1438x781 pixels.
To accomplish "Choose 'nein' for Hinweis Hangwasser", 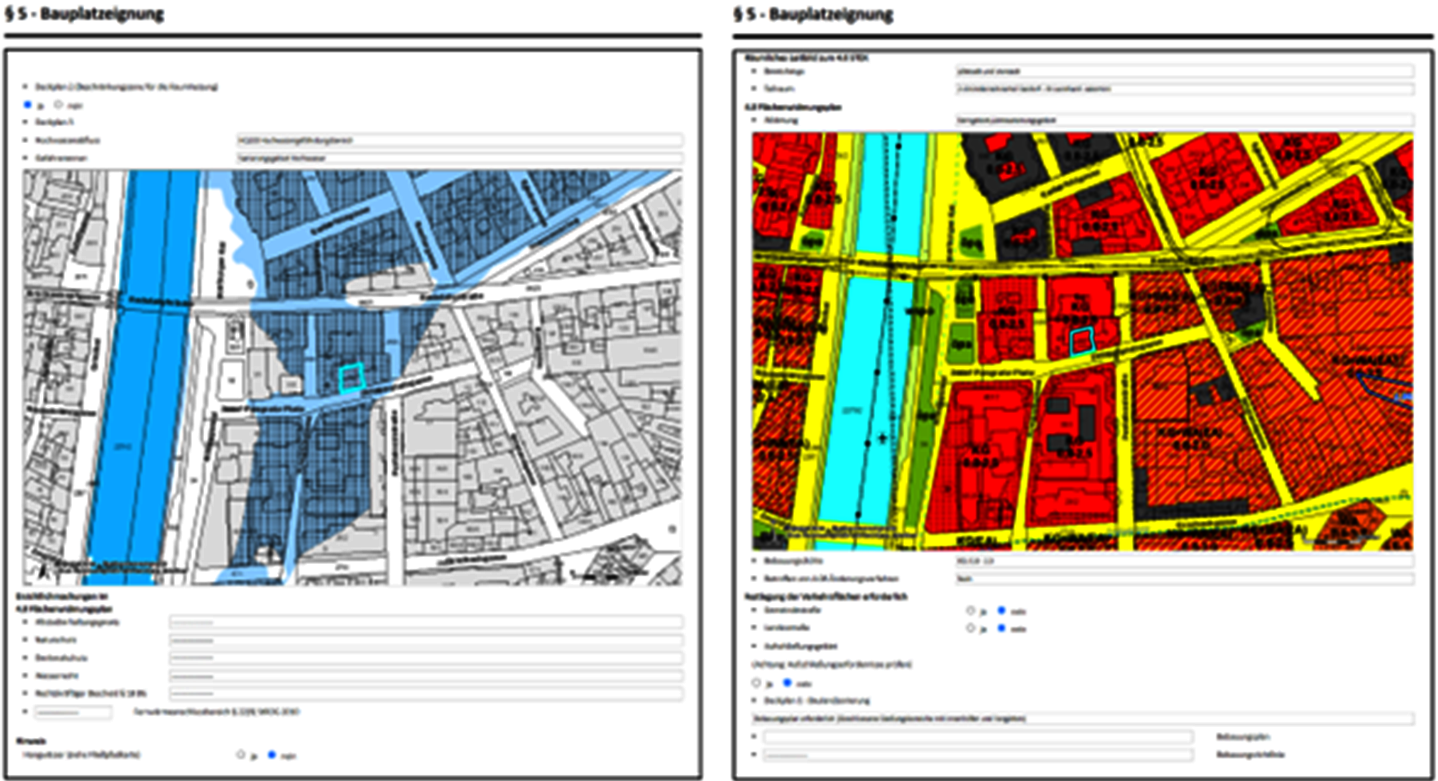I will (x=271, y=755).
